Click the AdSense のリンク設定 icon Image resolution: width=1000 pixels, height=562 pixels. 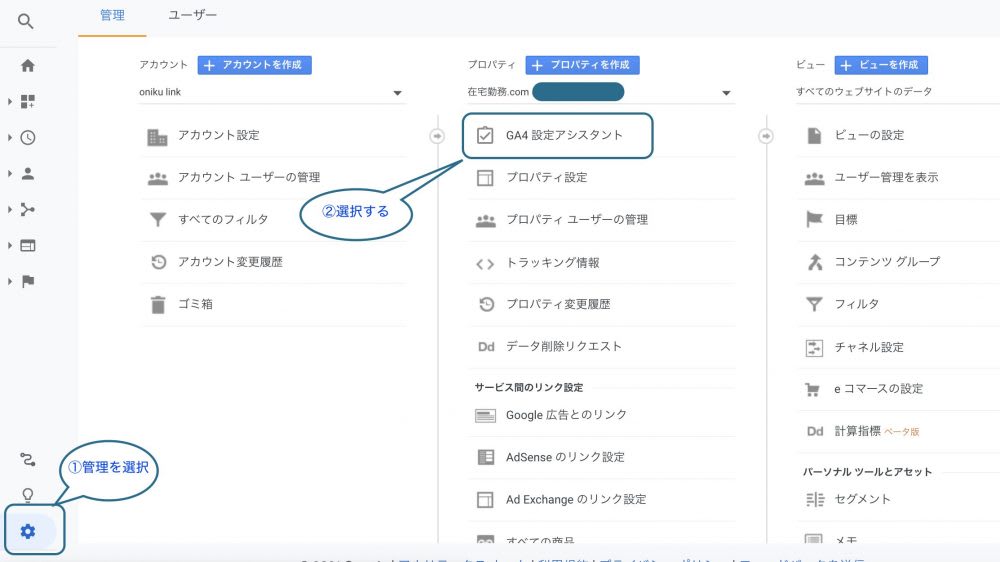pyautogui.click(x=485, y=457)
